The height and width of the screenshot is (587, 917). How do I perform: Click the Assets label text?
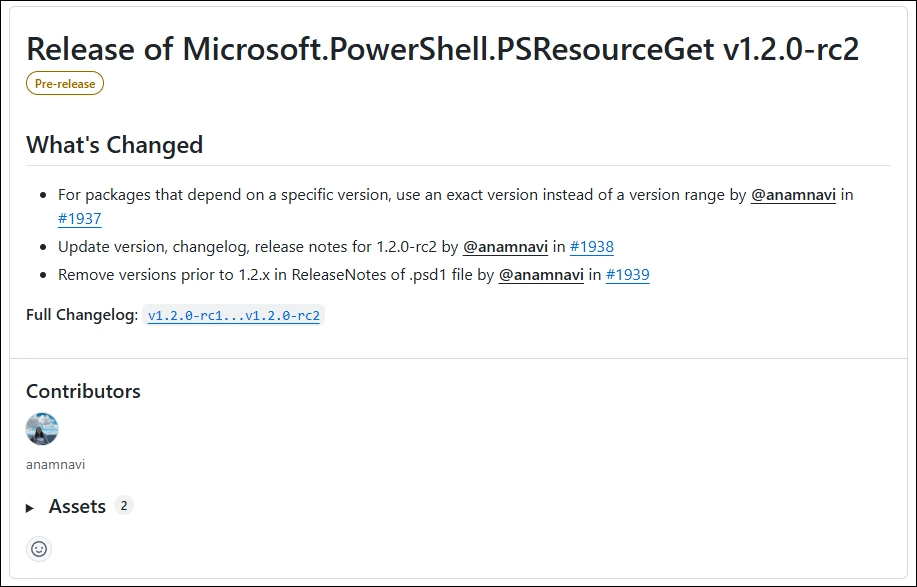click(77, 507)
